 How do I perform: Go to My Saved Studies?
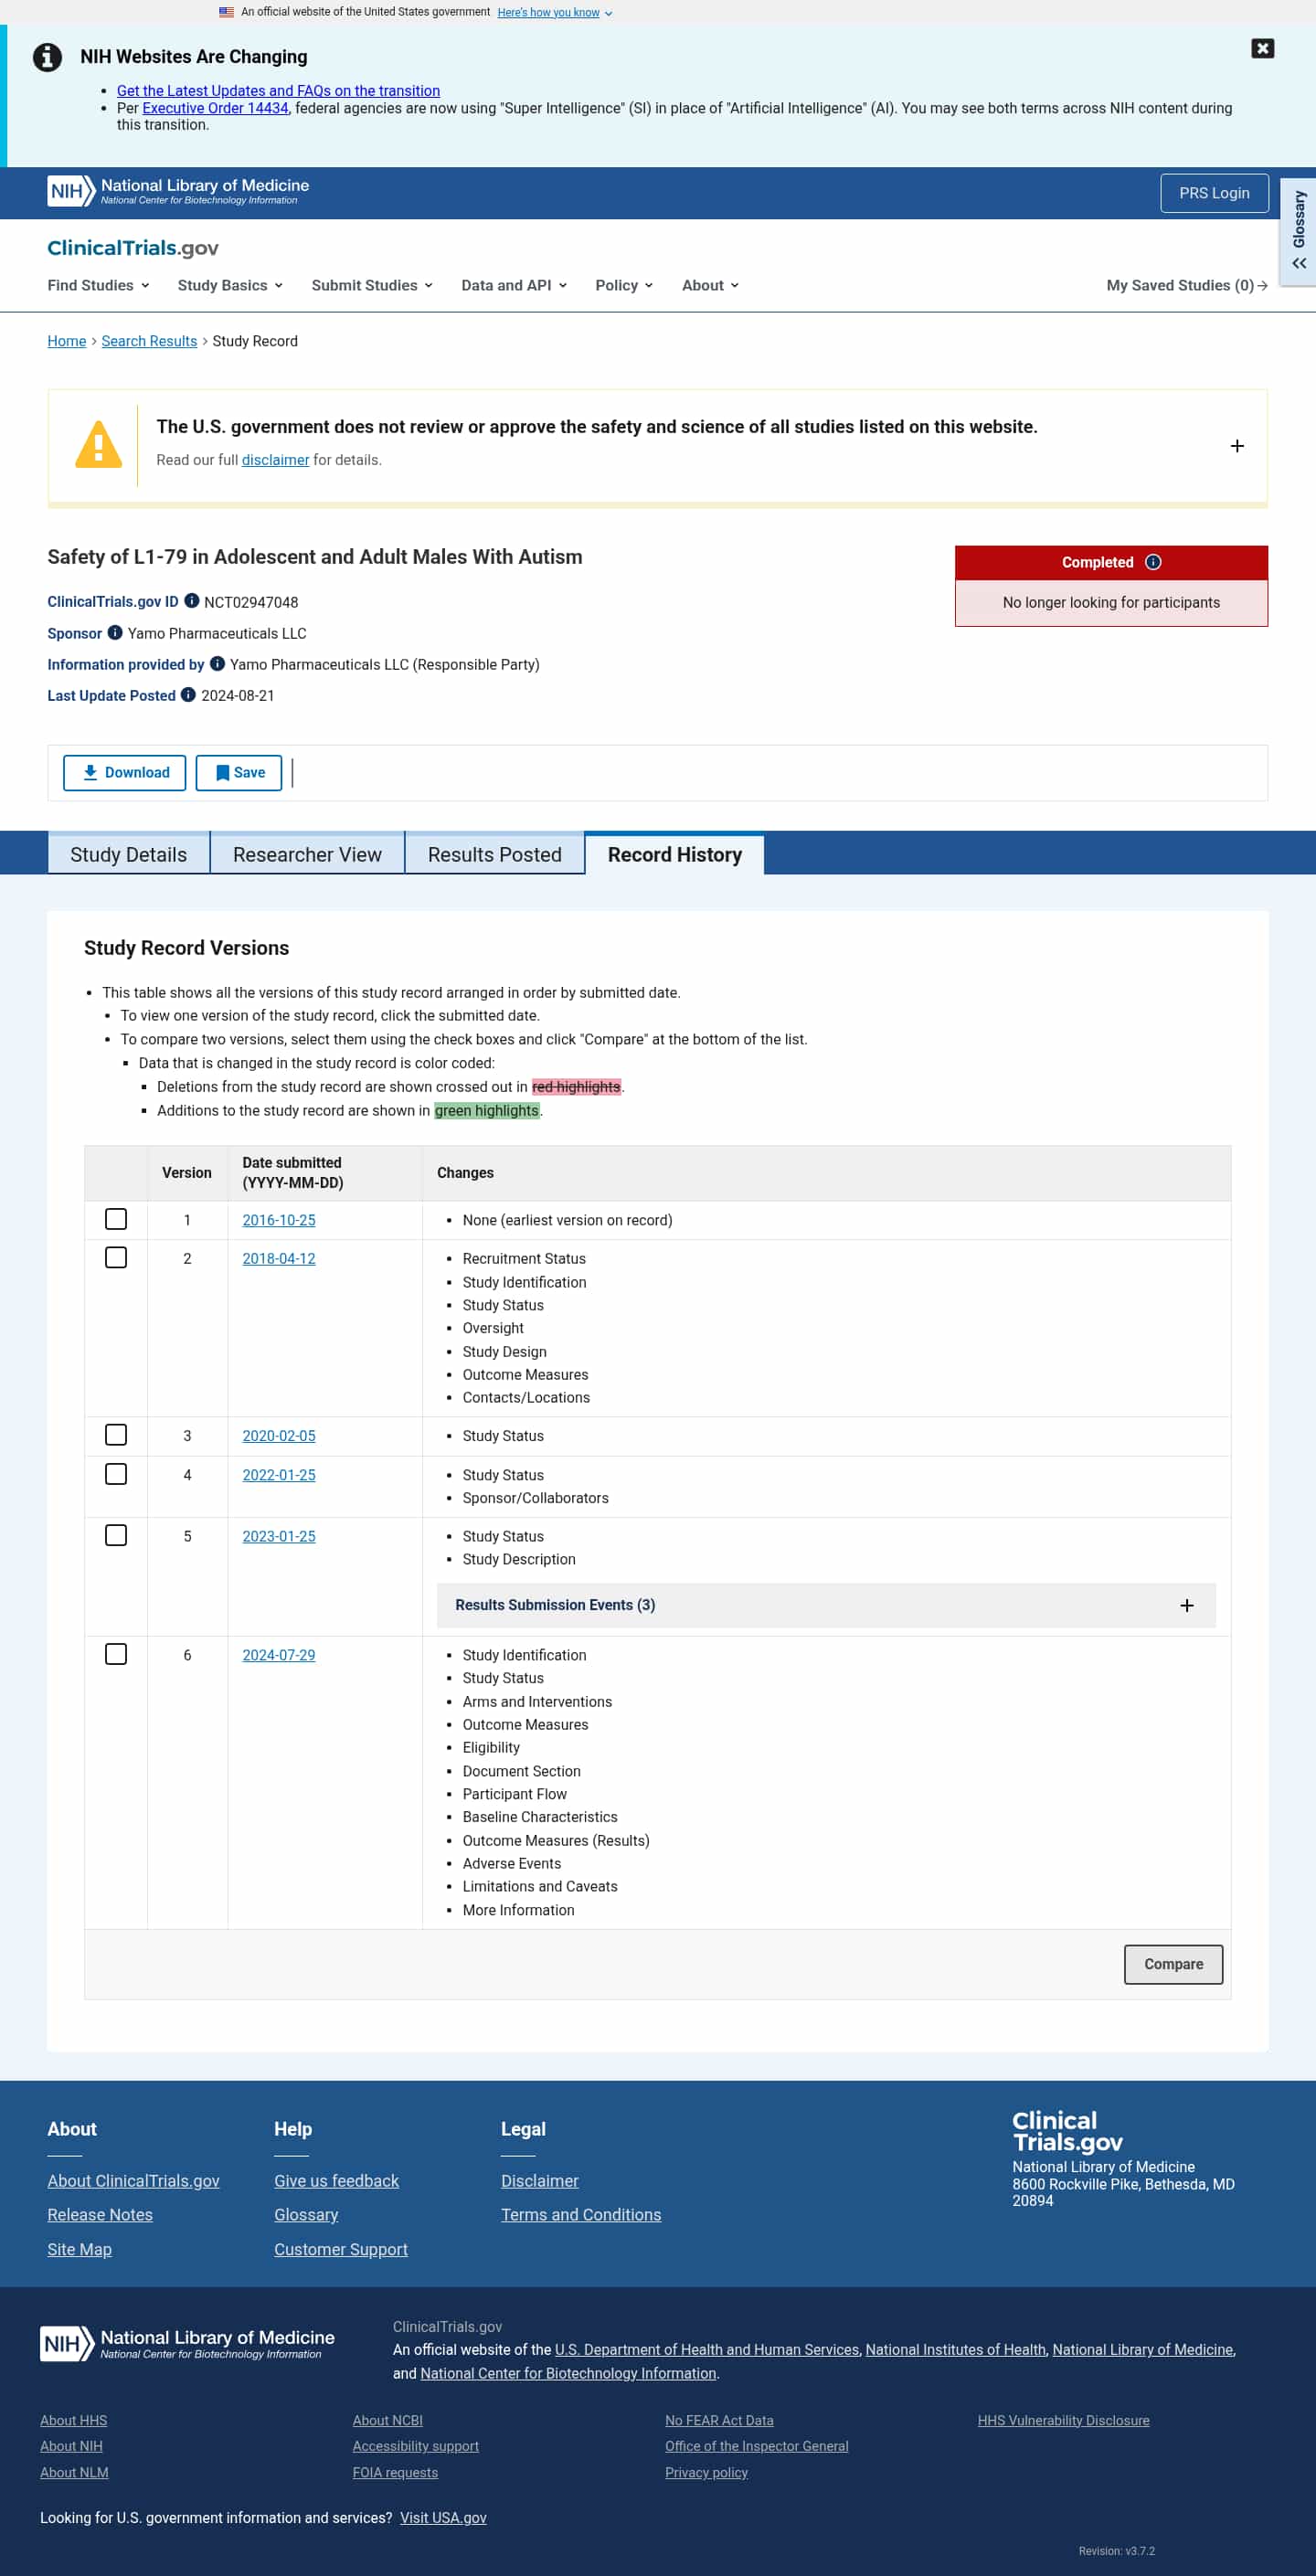(1187, 285)
